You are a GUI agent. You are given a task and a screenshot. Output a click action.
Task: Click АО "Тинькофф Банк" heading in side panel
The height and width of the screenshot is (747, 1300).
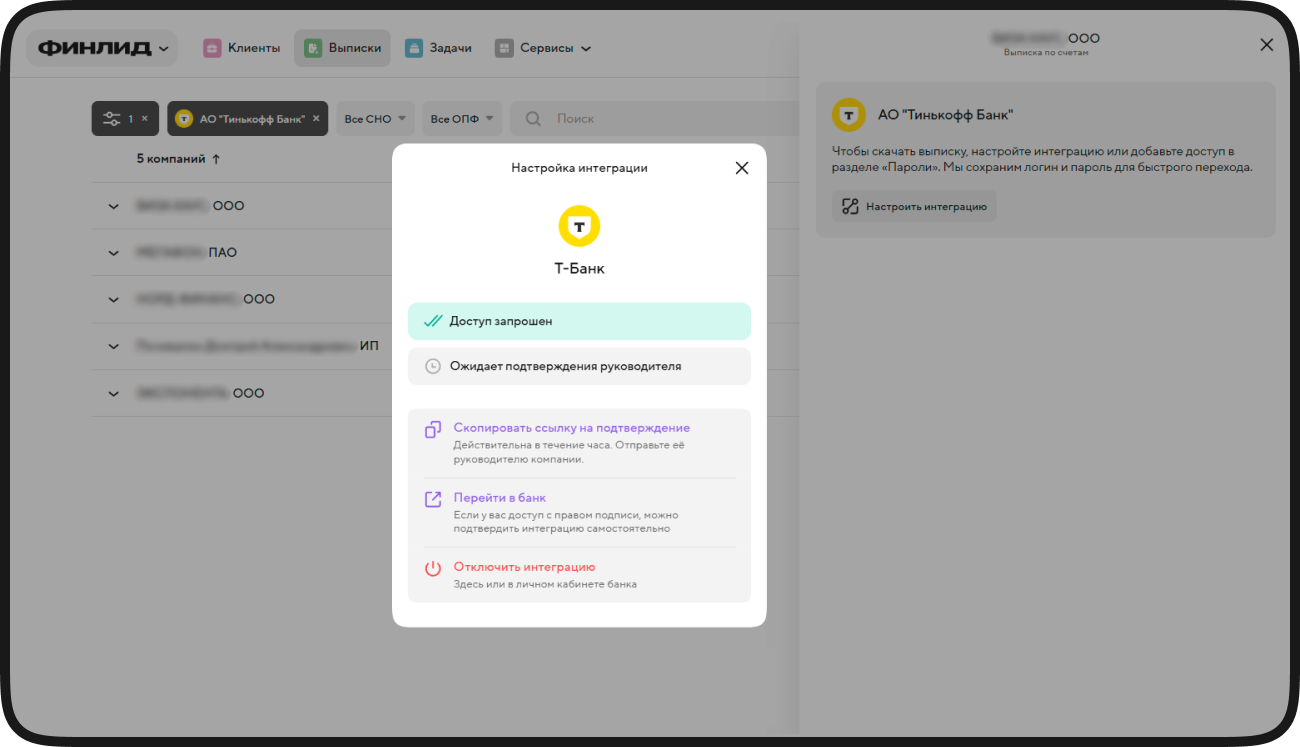(946, 115)
